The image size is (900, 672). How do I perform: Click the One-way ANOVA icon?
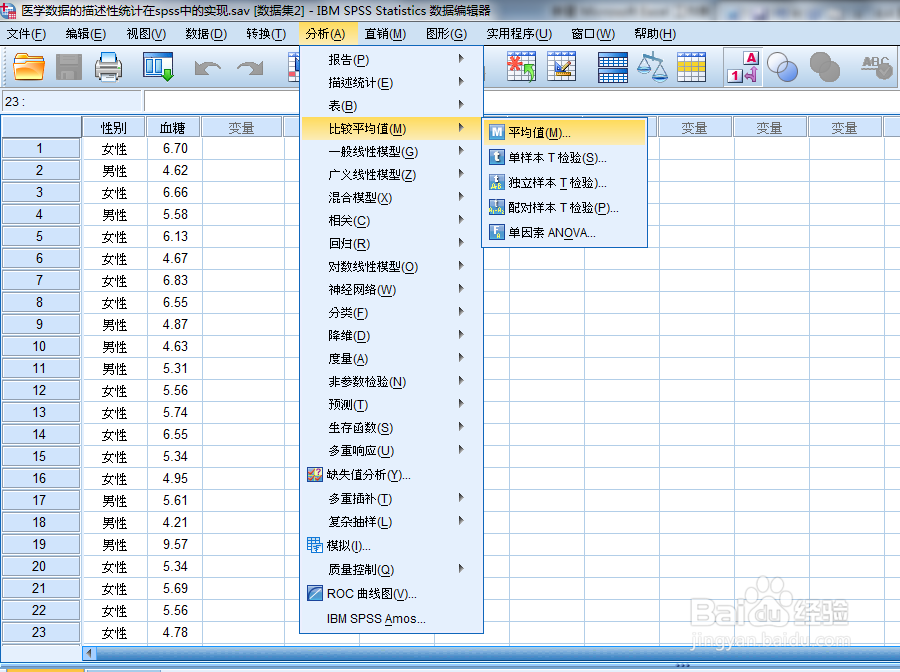(x=496, y=232)
